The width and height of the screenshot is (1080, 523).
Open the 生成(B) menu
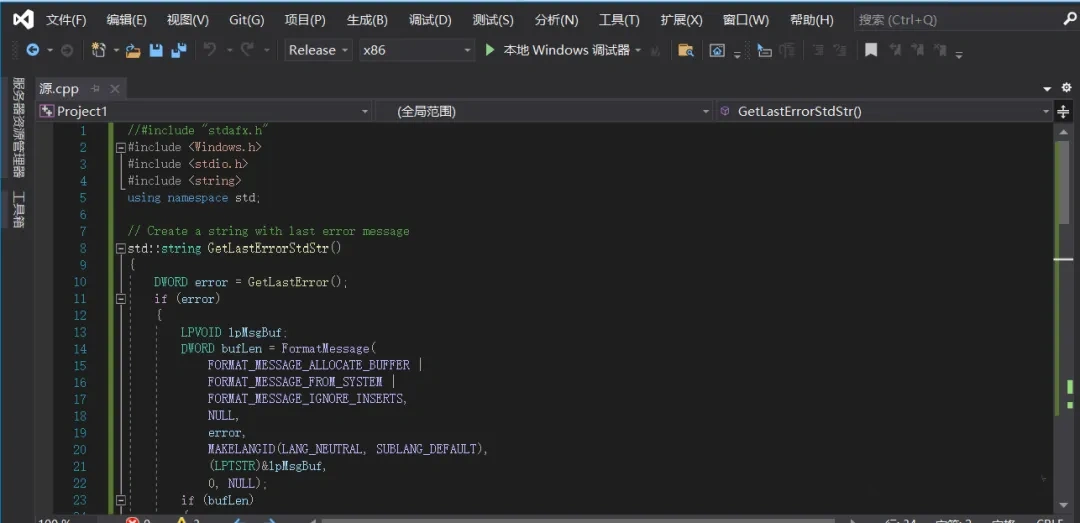(367, 20)
